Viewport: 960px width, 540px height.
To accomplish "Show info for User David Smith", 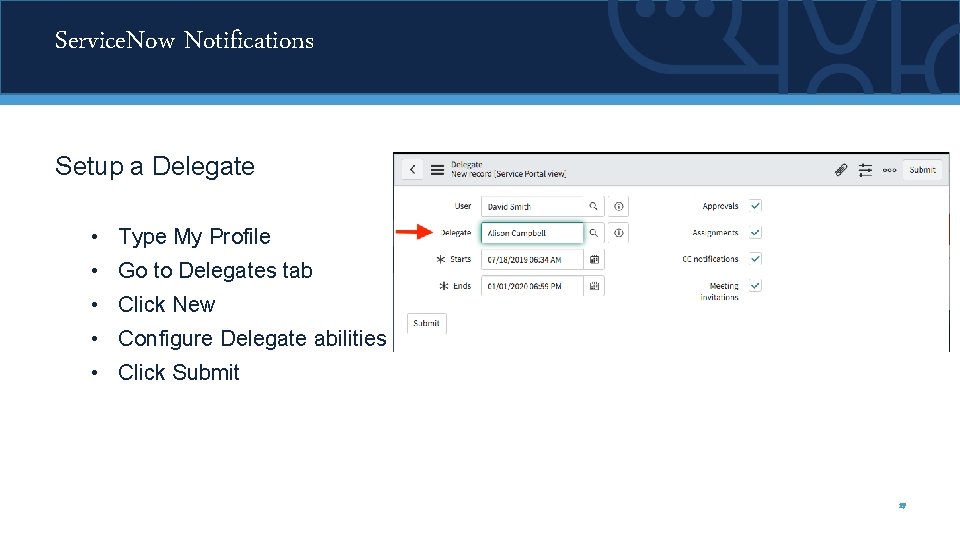I will pos(618,206).
